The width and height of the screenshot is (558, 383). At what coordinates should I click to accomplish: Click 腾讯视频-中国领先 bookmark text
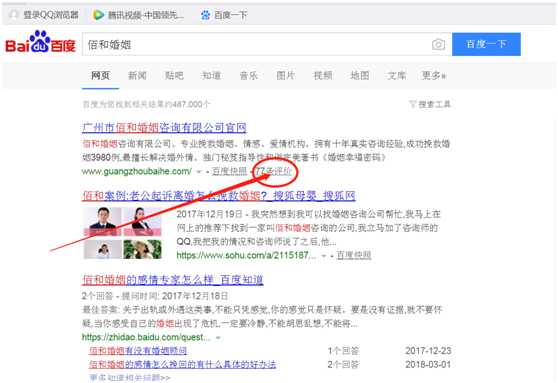[x=146, y=15]
